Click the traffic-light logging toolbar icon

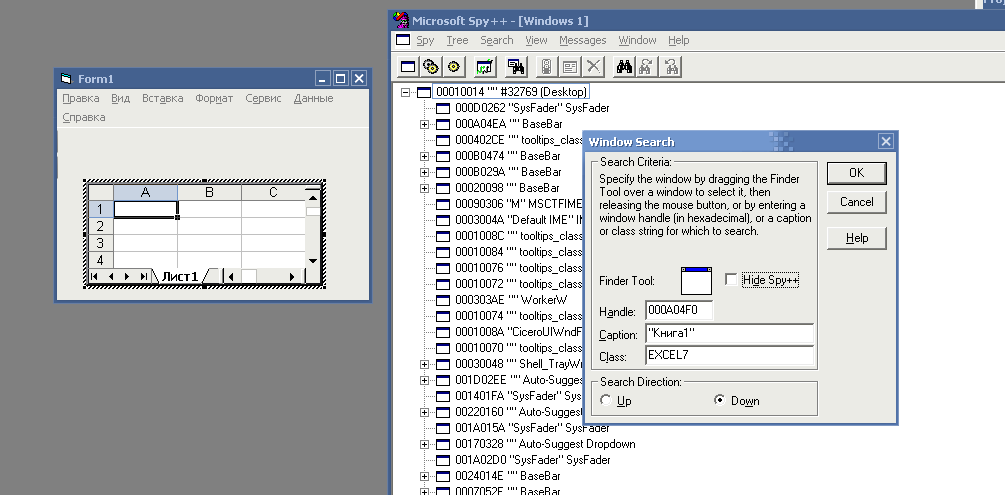pyautogui.click(x=547, y=66)
